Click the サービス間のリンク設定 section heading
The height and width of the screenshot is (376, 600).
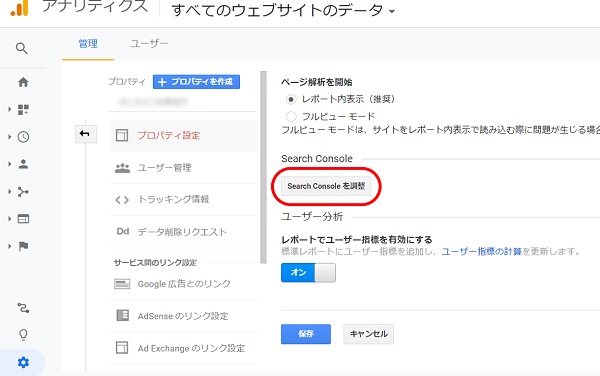(155, 262)
